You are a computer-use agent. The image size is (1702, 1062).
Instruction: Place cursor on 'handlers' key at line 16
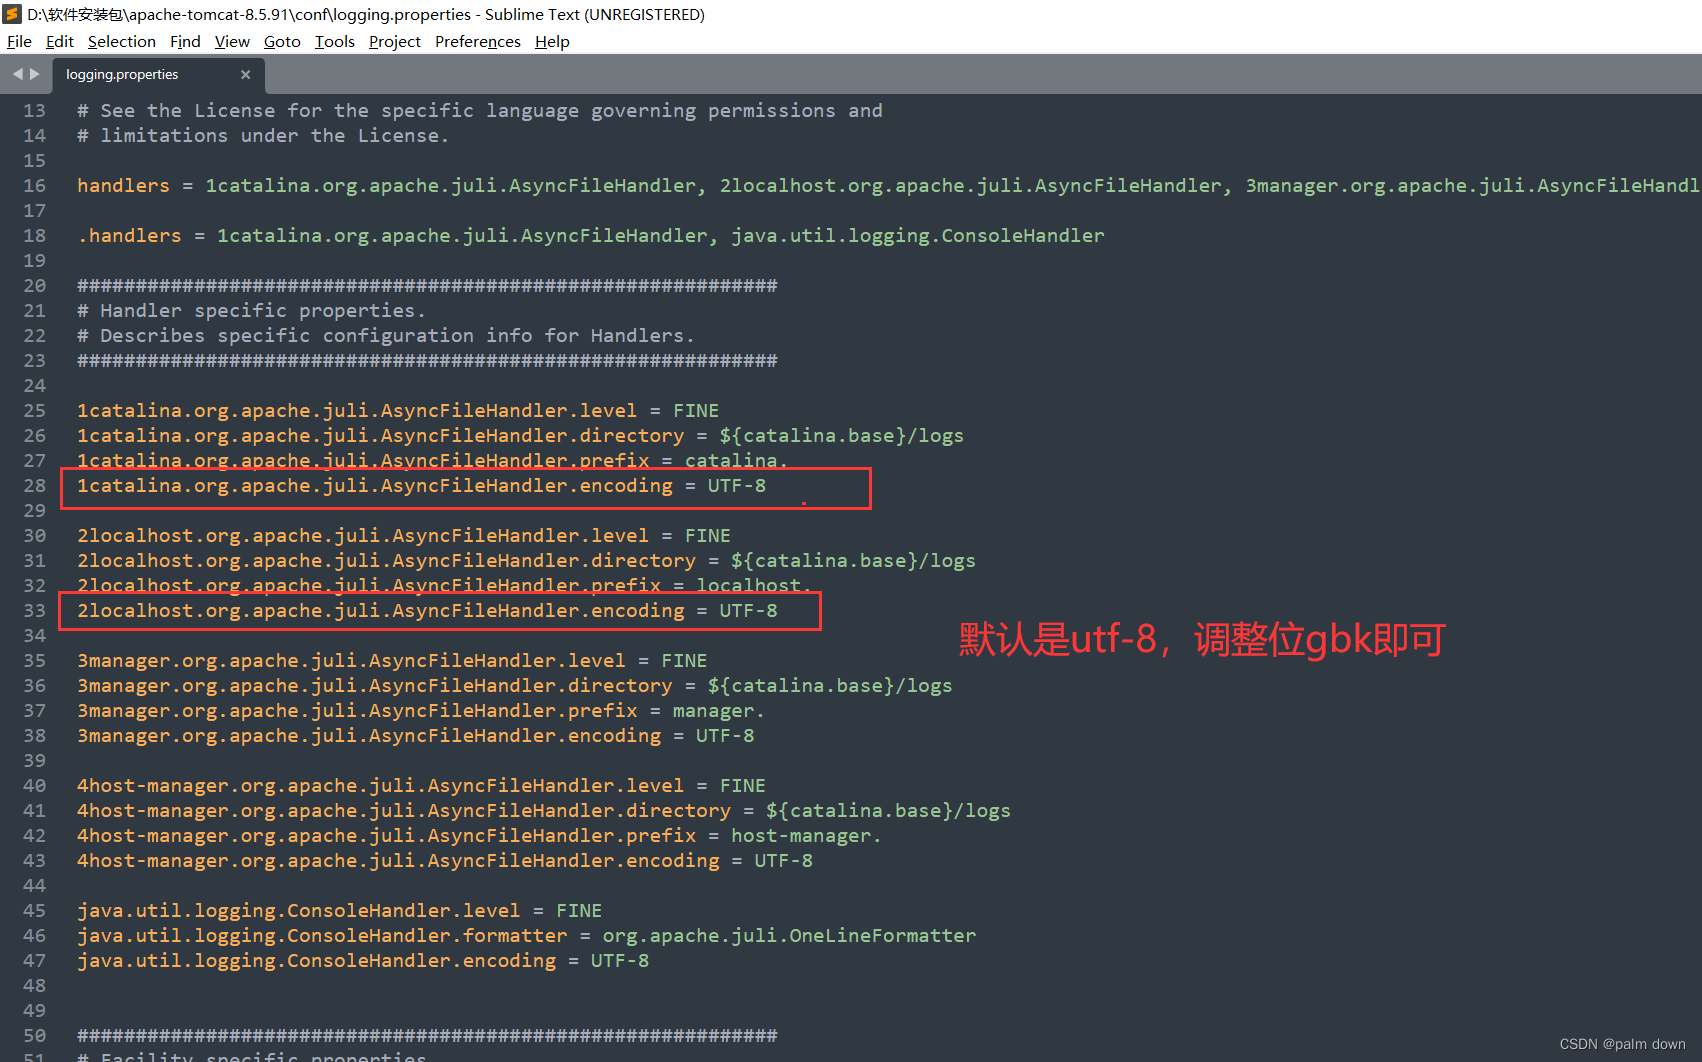click(x=123, y=185)
